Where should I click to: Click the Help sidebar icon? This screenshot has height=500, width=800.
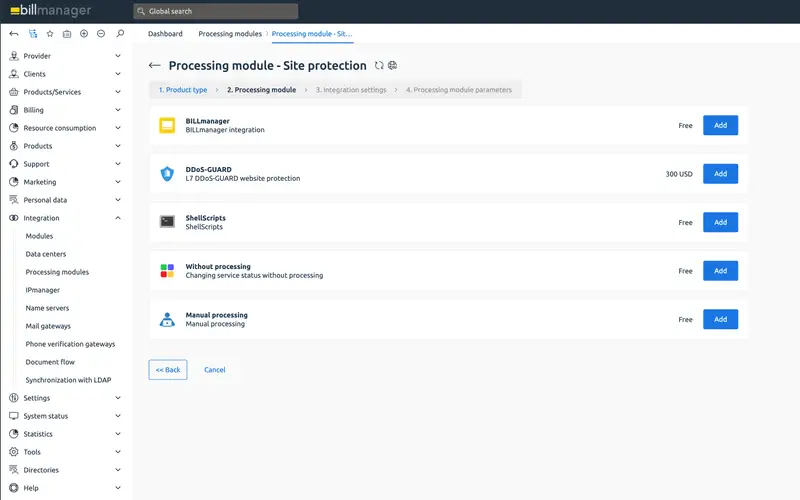[x=14, y=488]
